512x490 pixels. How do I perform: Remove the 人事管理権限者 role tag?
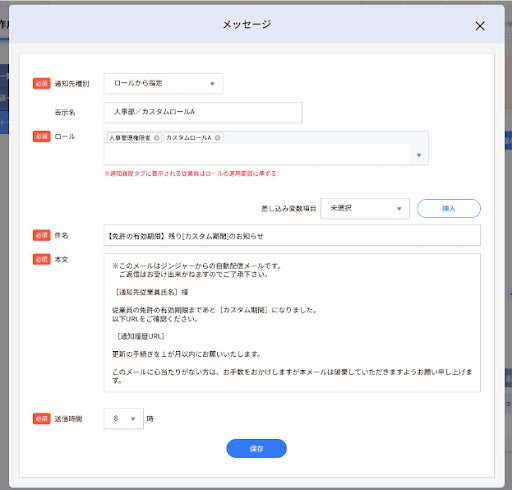(x=156, y=138)
